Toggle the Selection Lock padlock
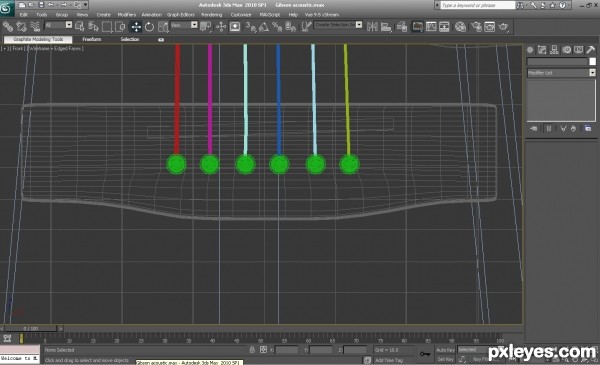The image size is (600, 365). coord(252,349)
